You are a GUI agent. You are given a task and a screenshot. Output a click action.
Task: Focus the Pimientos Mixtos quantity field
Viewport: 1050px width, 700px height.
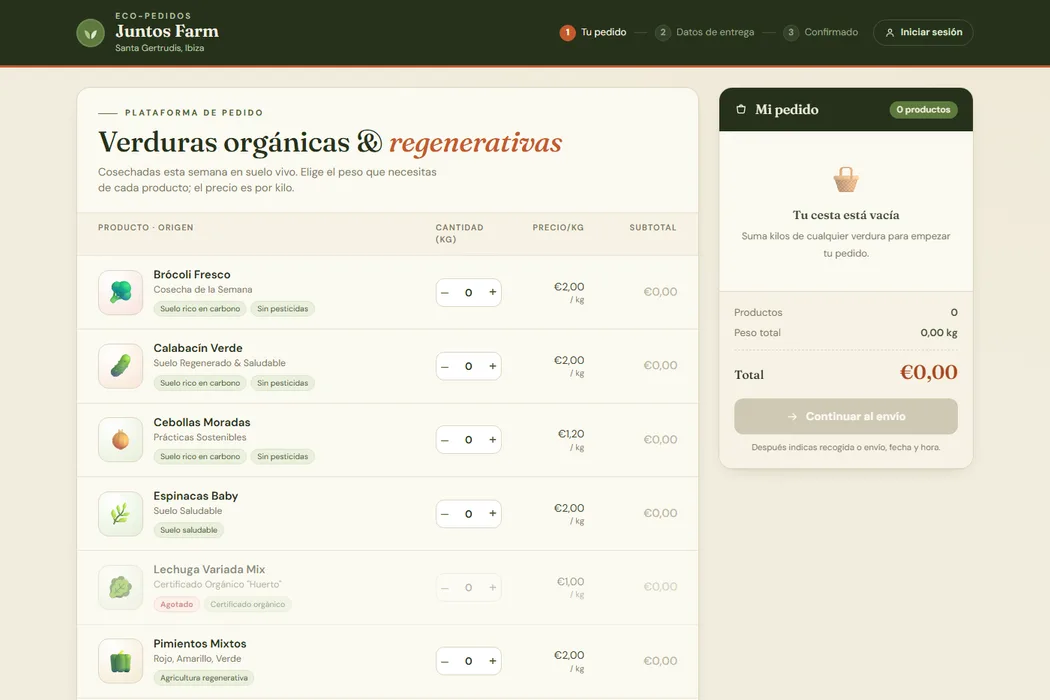[x=469, y=661]
